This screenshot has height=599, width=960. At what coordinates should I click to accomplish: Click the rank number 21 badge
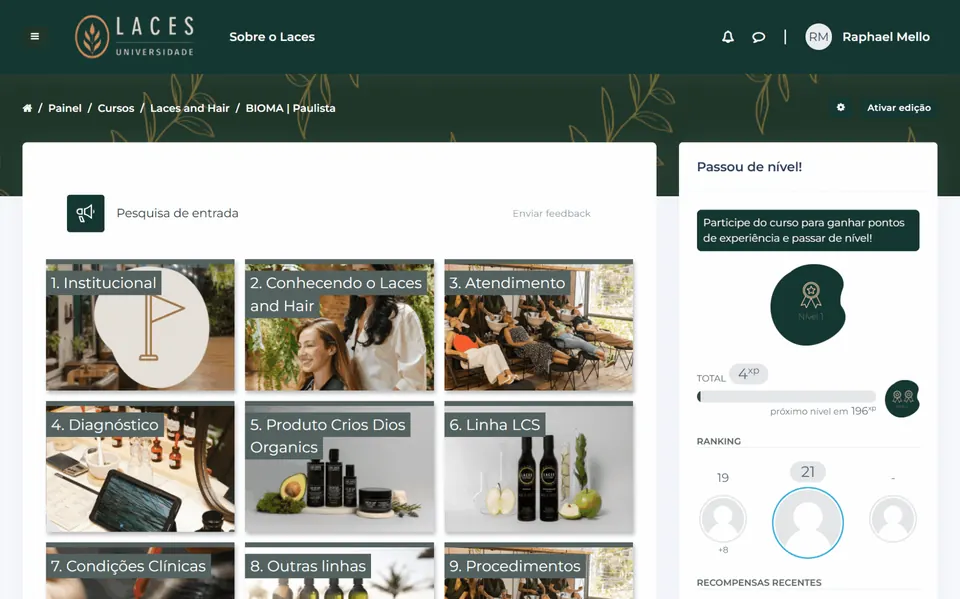808,472
